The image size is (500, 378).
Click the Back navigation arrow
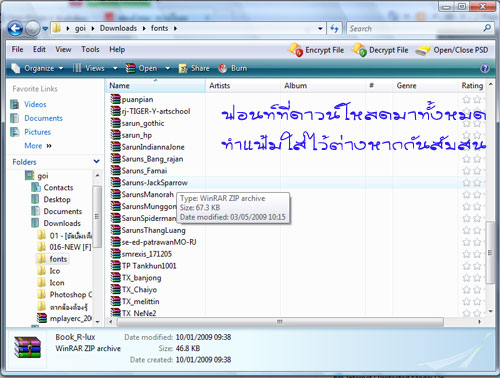click(15, 29)
